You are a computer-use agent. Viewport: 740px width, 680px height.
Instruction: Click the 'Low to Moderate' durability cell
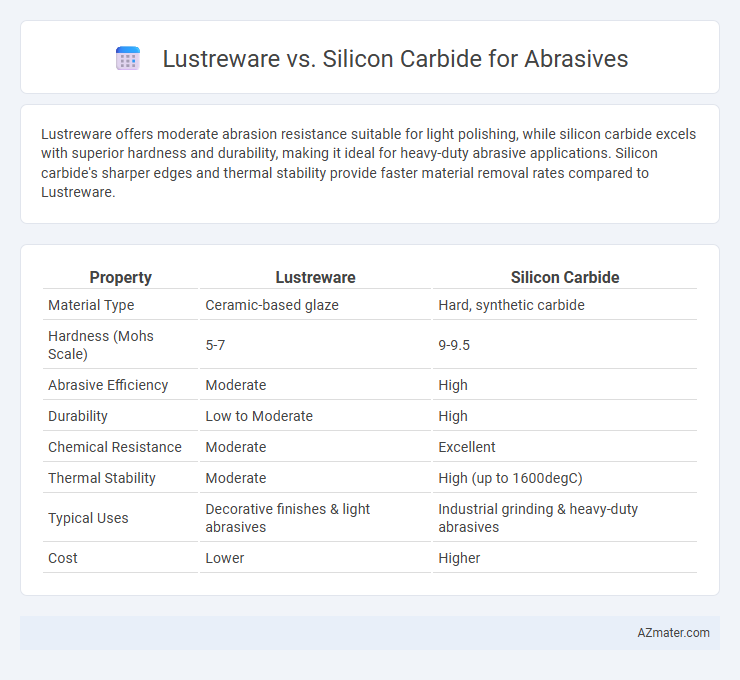pos(259,416)
